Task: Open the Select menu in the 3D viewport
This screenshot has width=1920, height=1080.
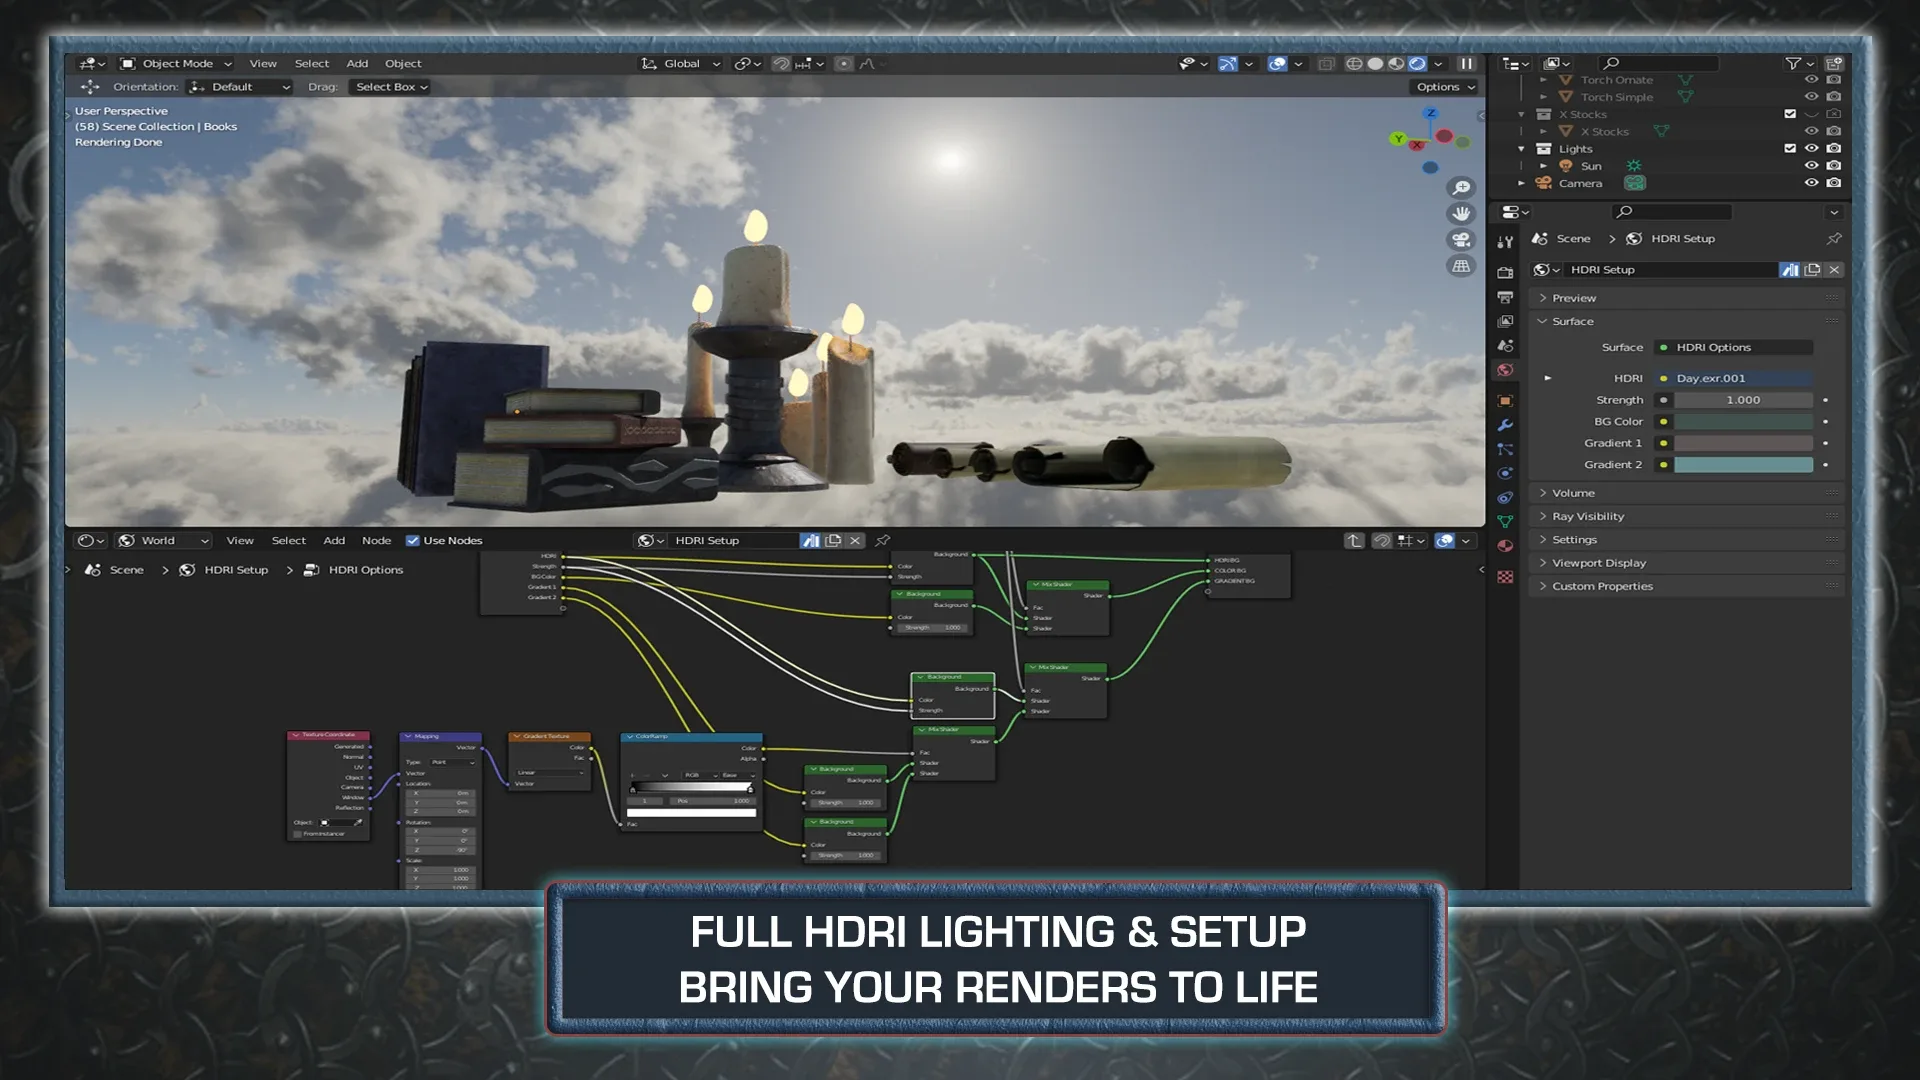Action: [311, 63]
